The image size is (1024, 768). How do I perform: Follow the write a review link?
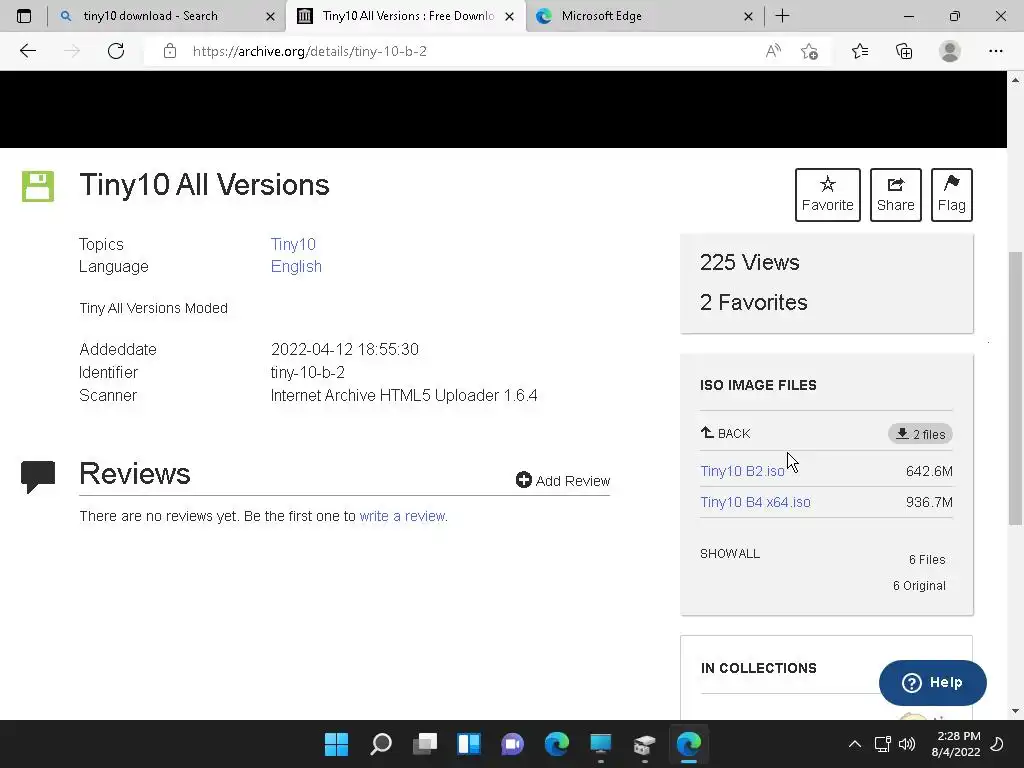[x=402, y=516]
